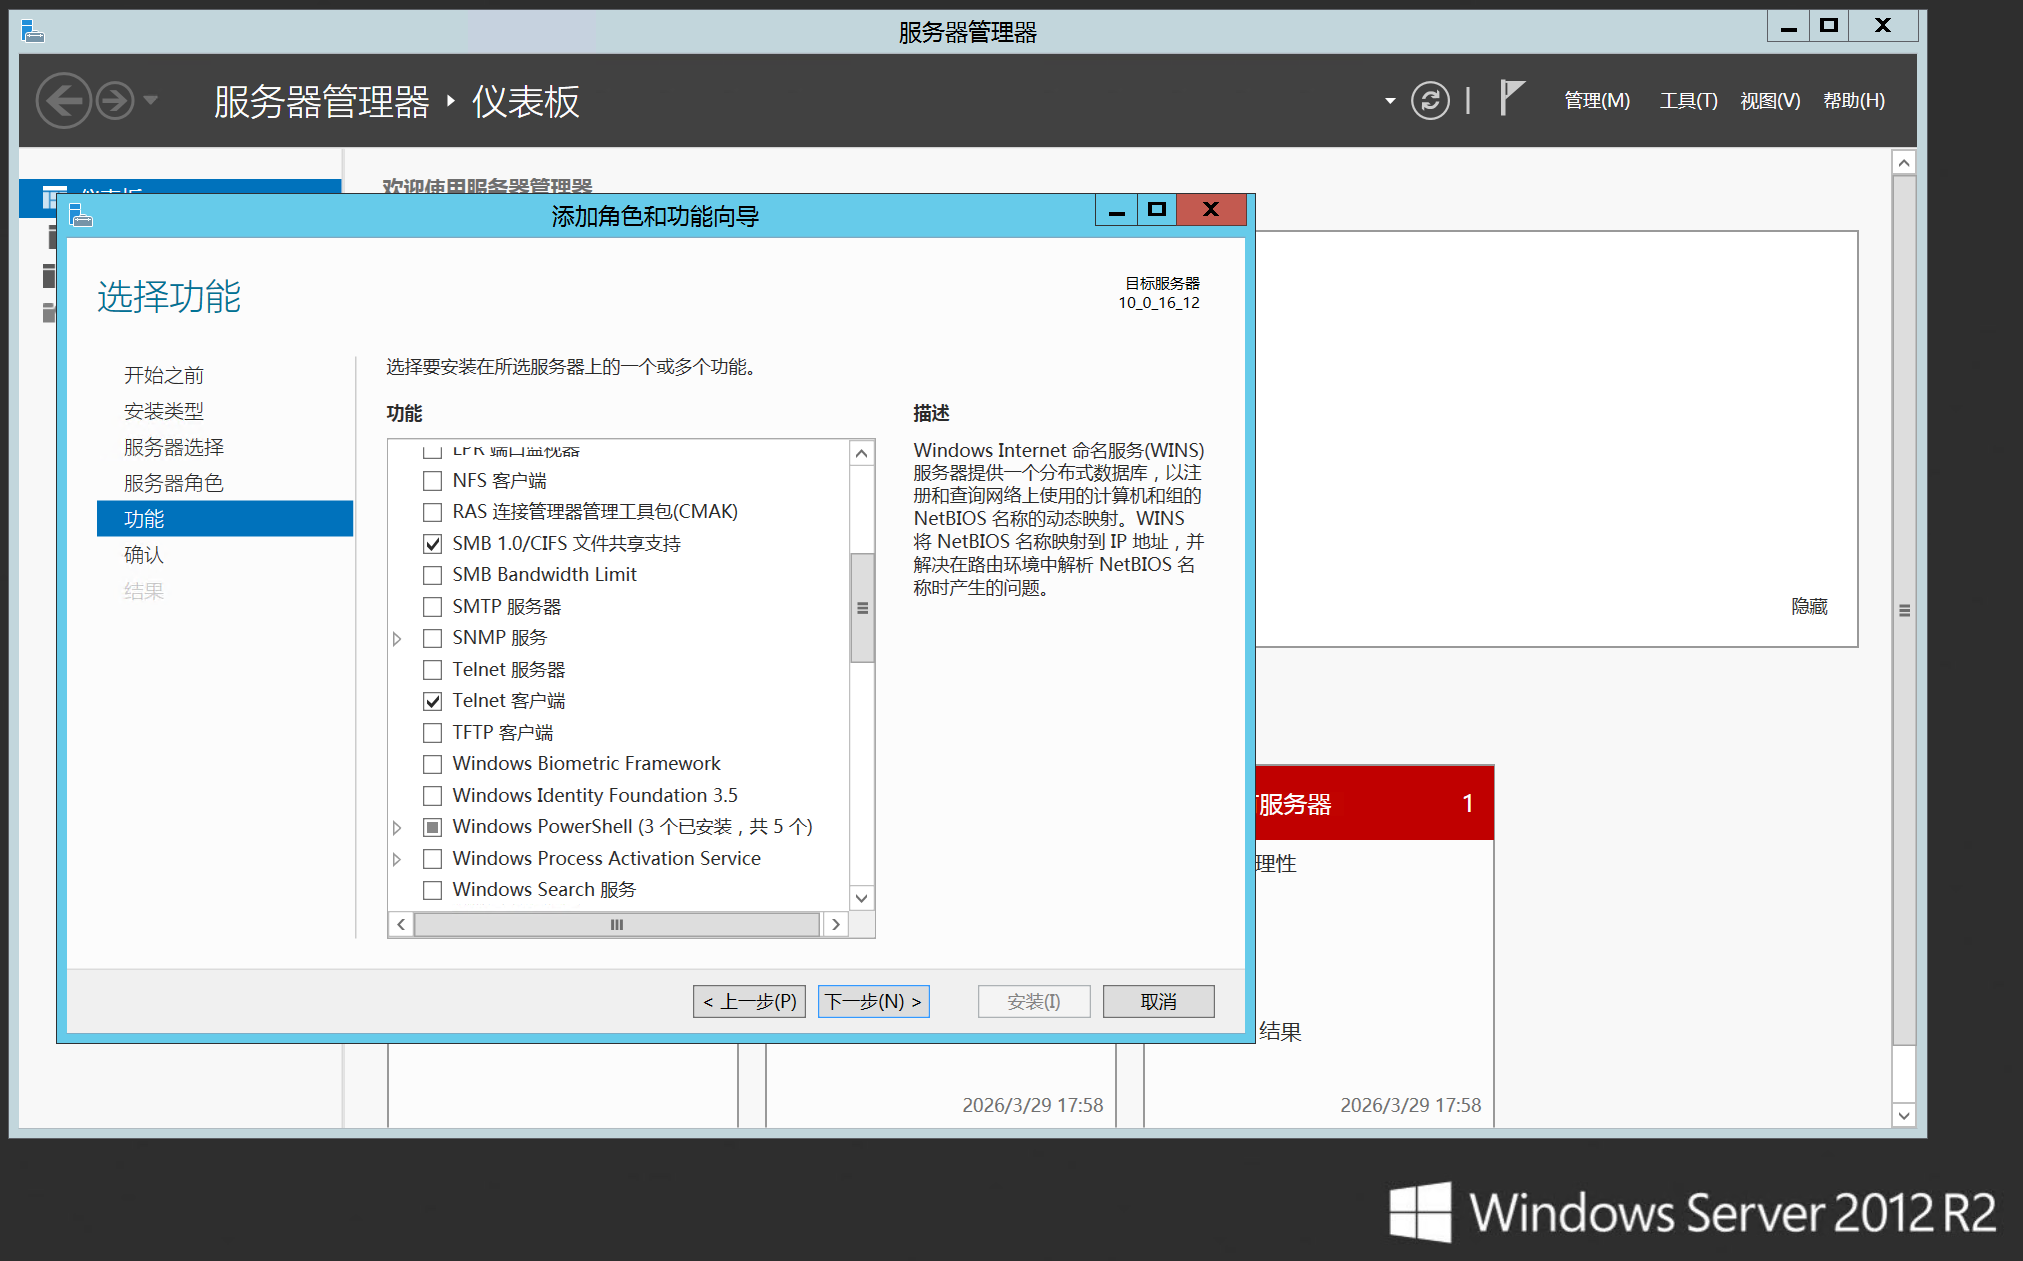
Task: Go to 服务器角色 wizard step
Action: [x=174, y=483]
